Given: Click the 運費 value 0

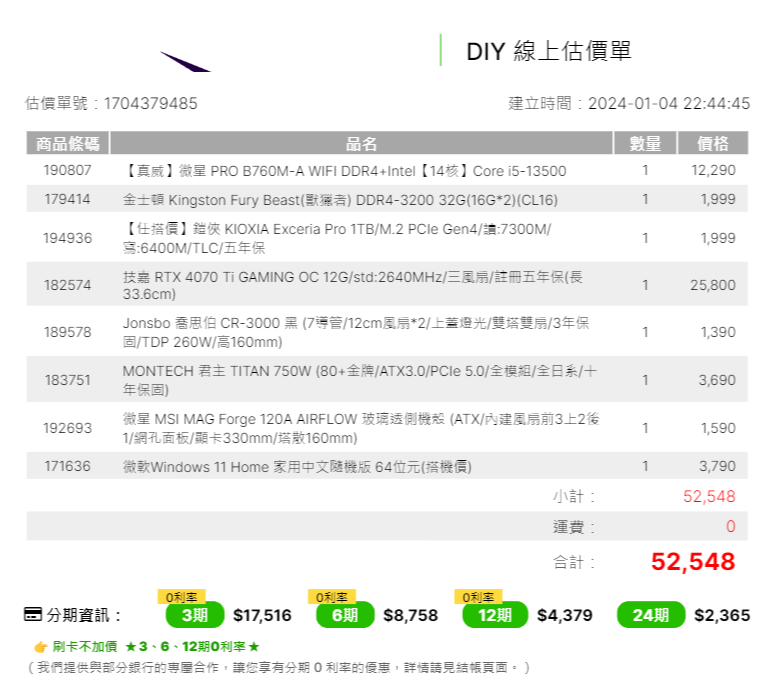Looking at the screenshot, I should point(731,526).
